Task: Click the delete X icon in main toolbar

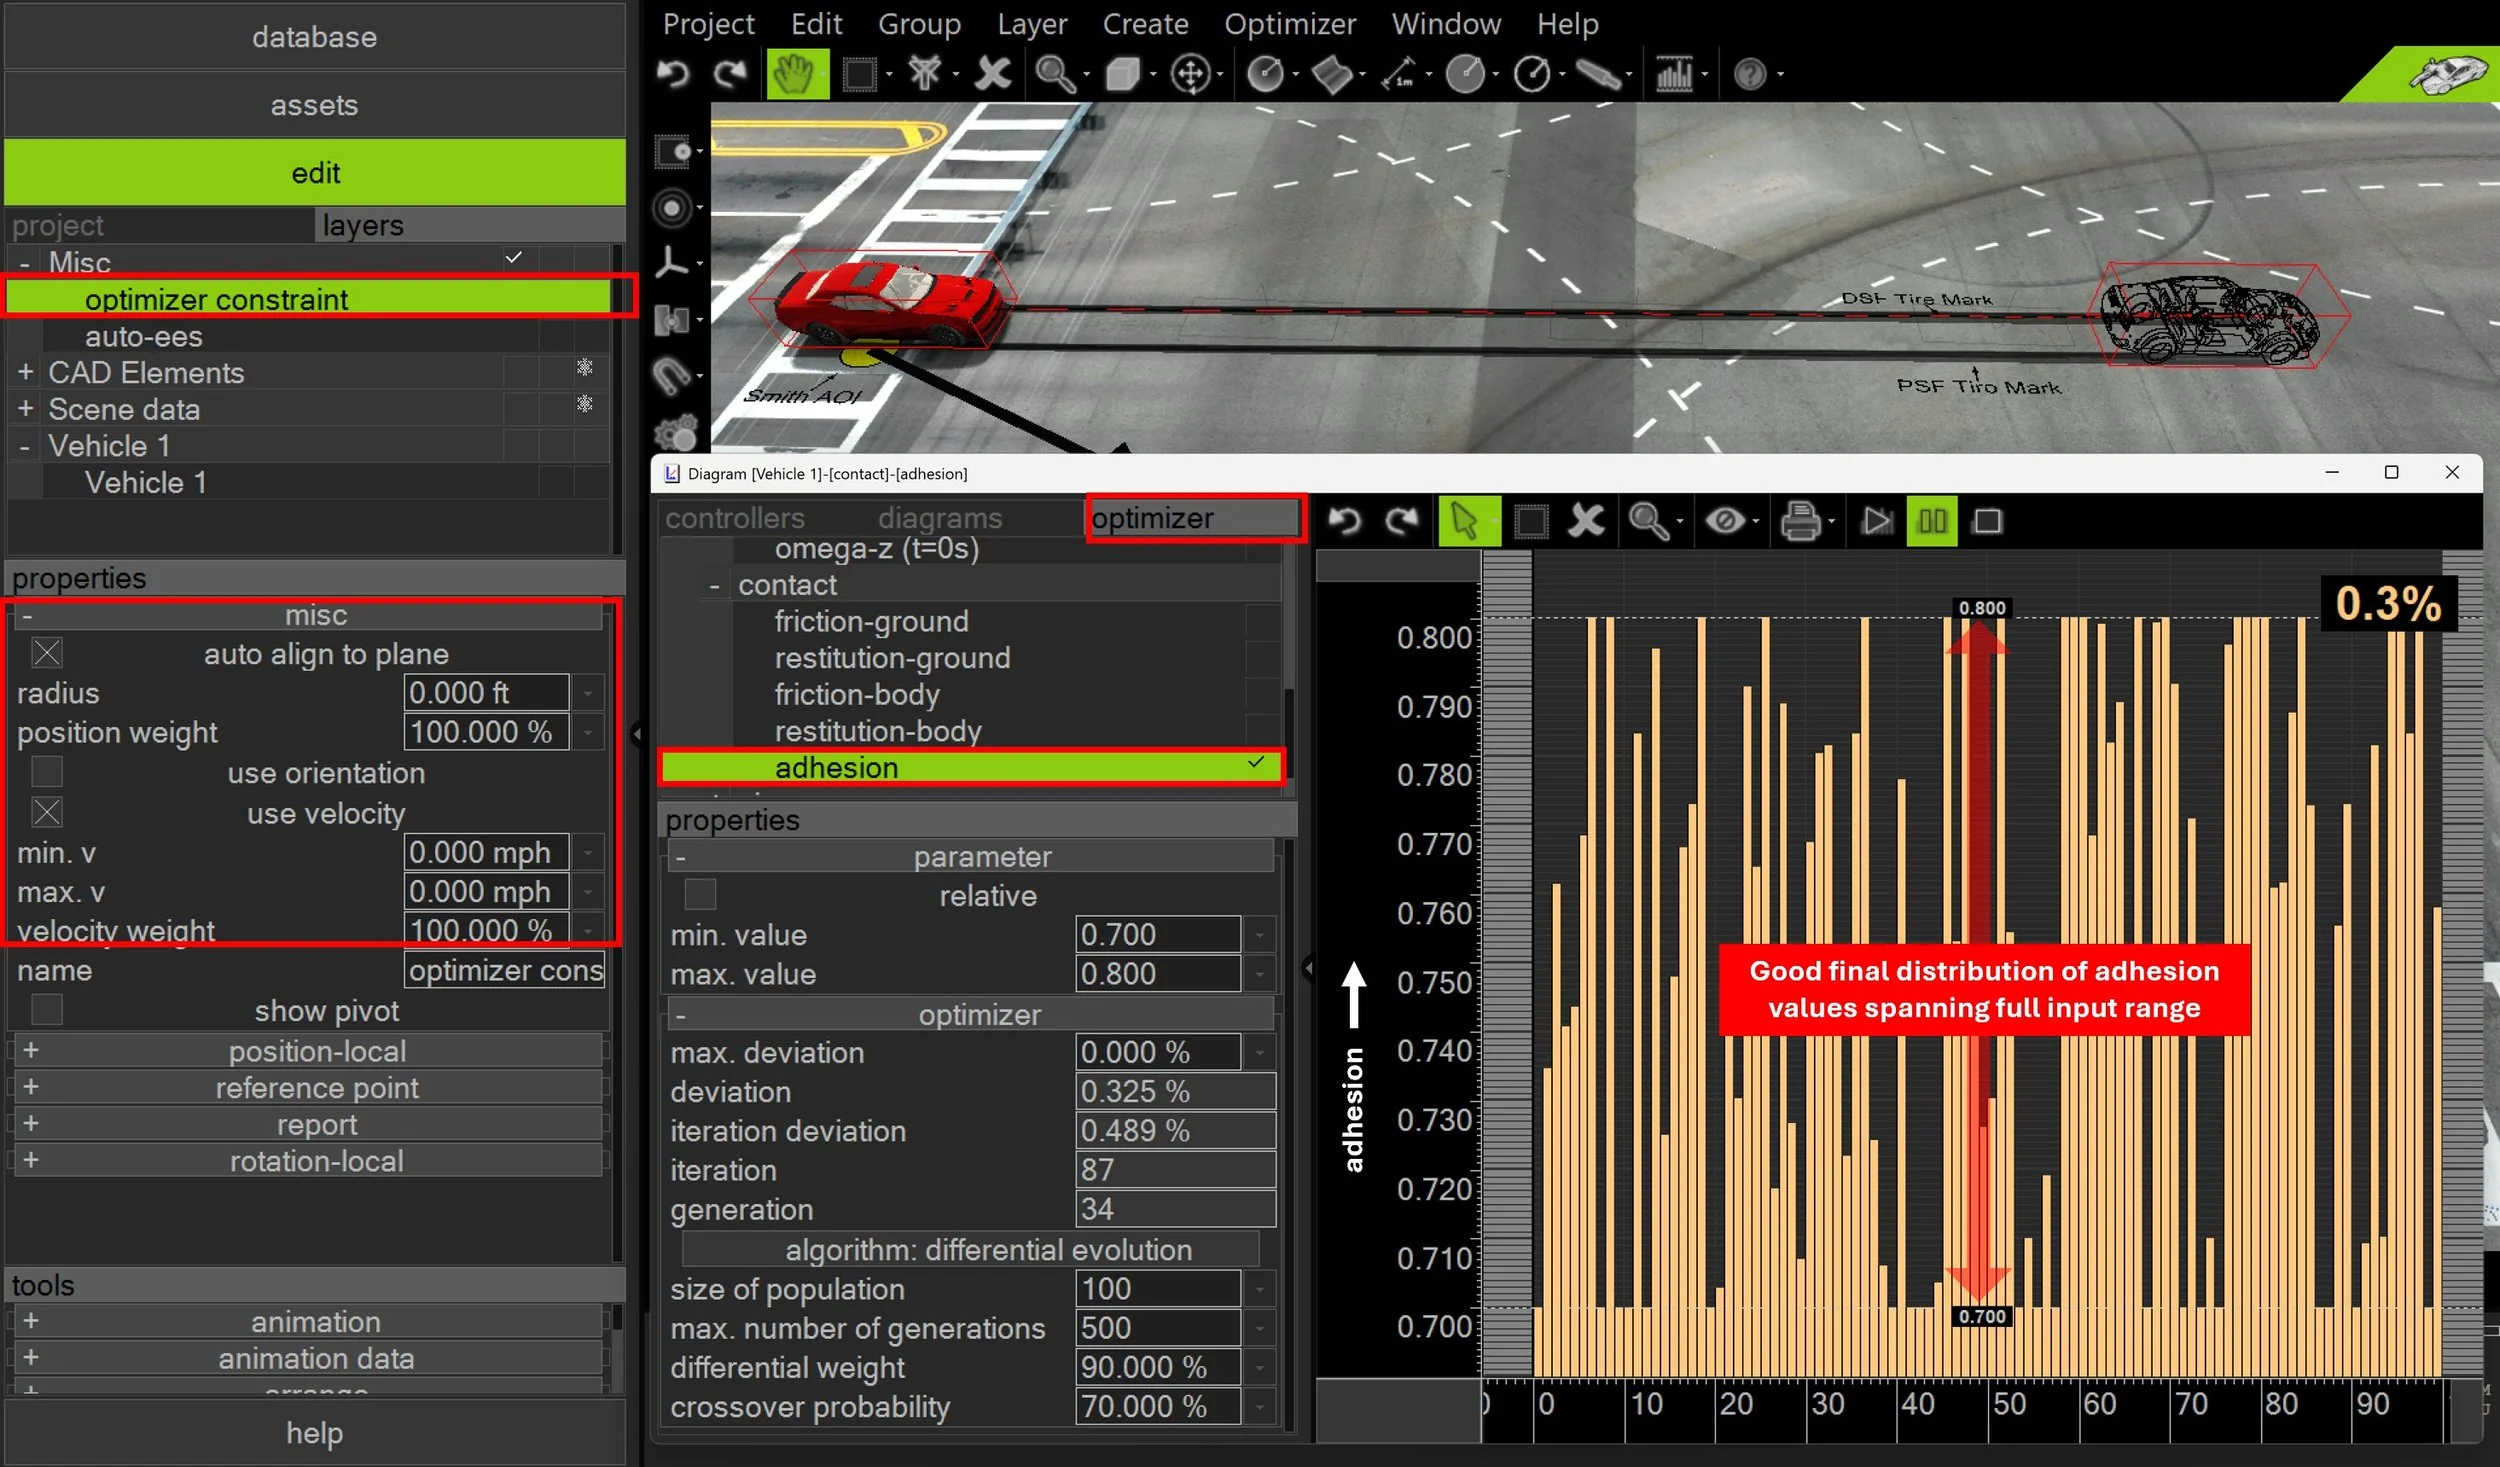Action: 992,74
